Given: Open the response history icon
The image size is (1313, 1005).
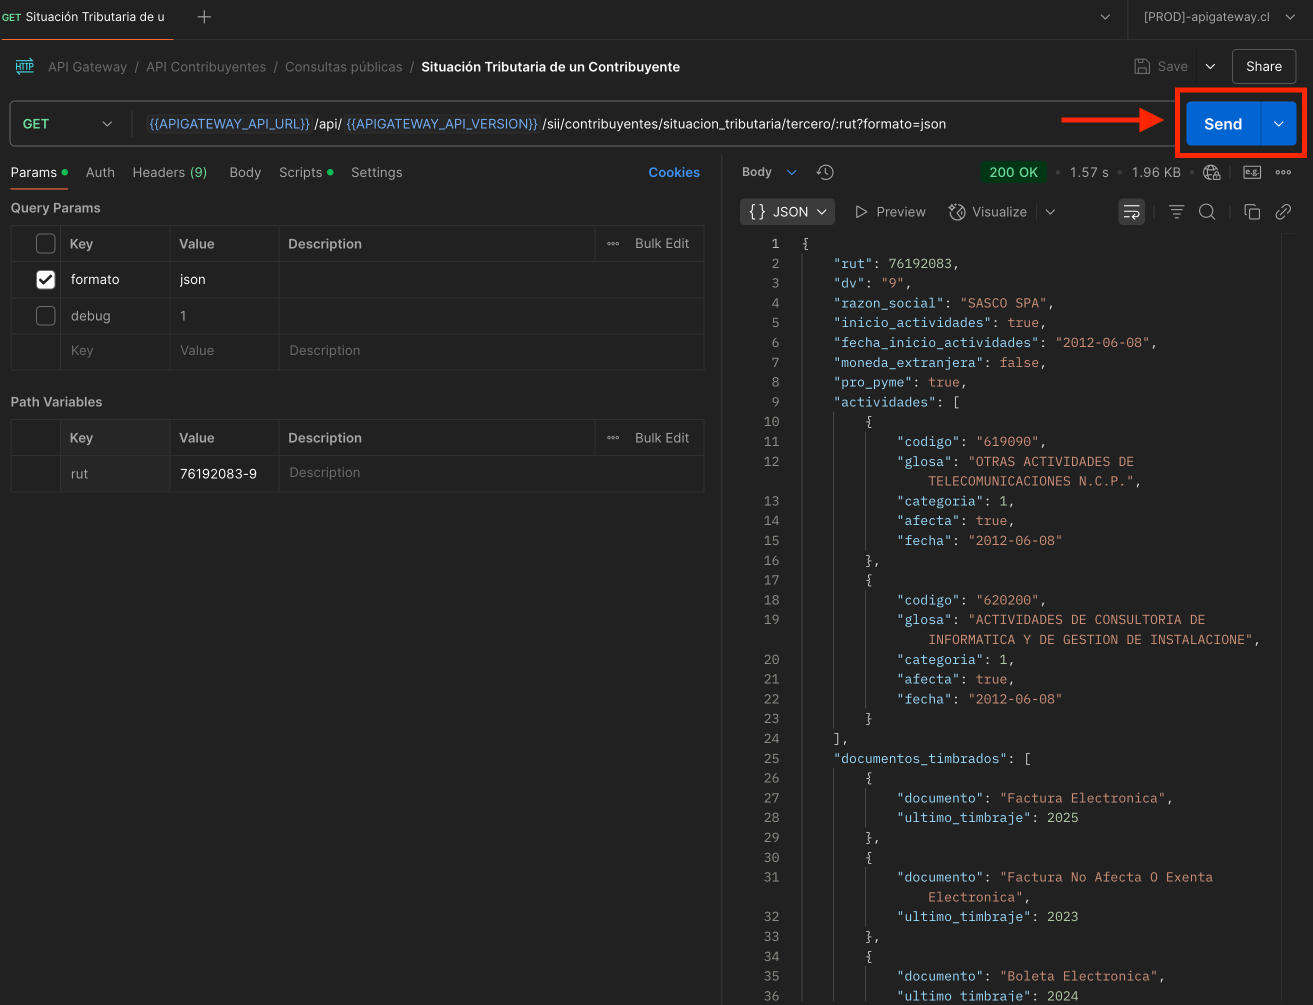Looking at the screenshot, I should pos(825,172).
